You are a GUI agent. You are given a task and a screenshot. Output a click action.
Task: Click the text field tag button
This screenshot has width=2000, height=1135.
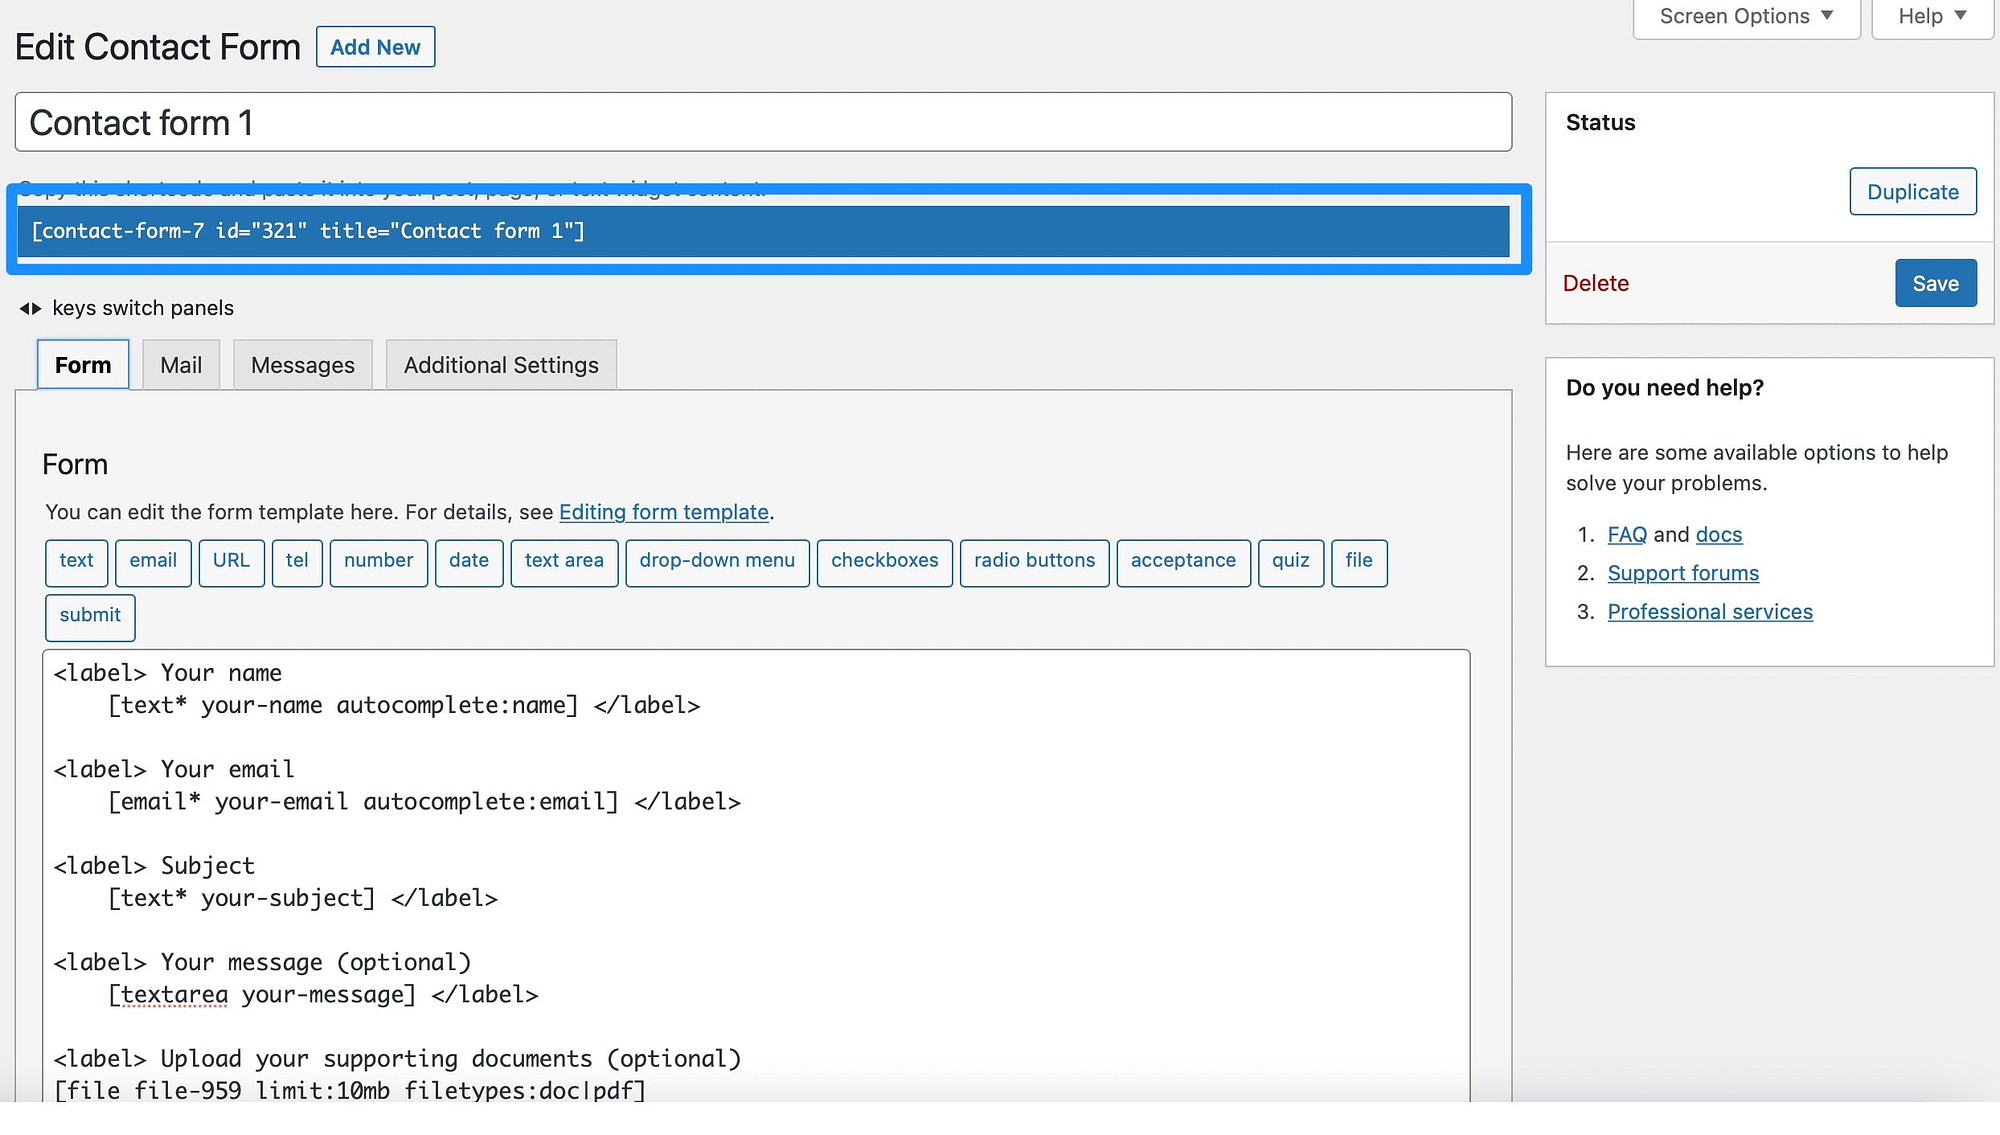pyautogui.click(x=76, y=561)
